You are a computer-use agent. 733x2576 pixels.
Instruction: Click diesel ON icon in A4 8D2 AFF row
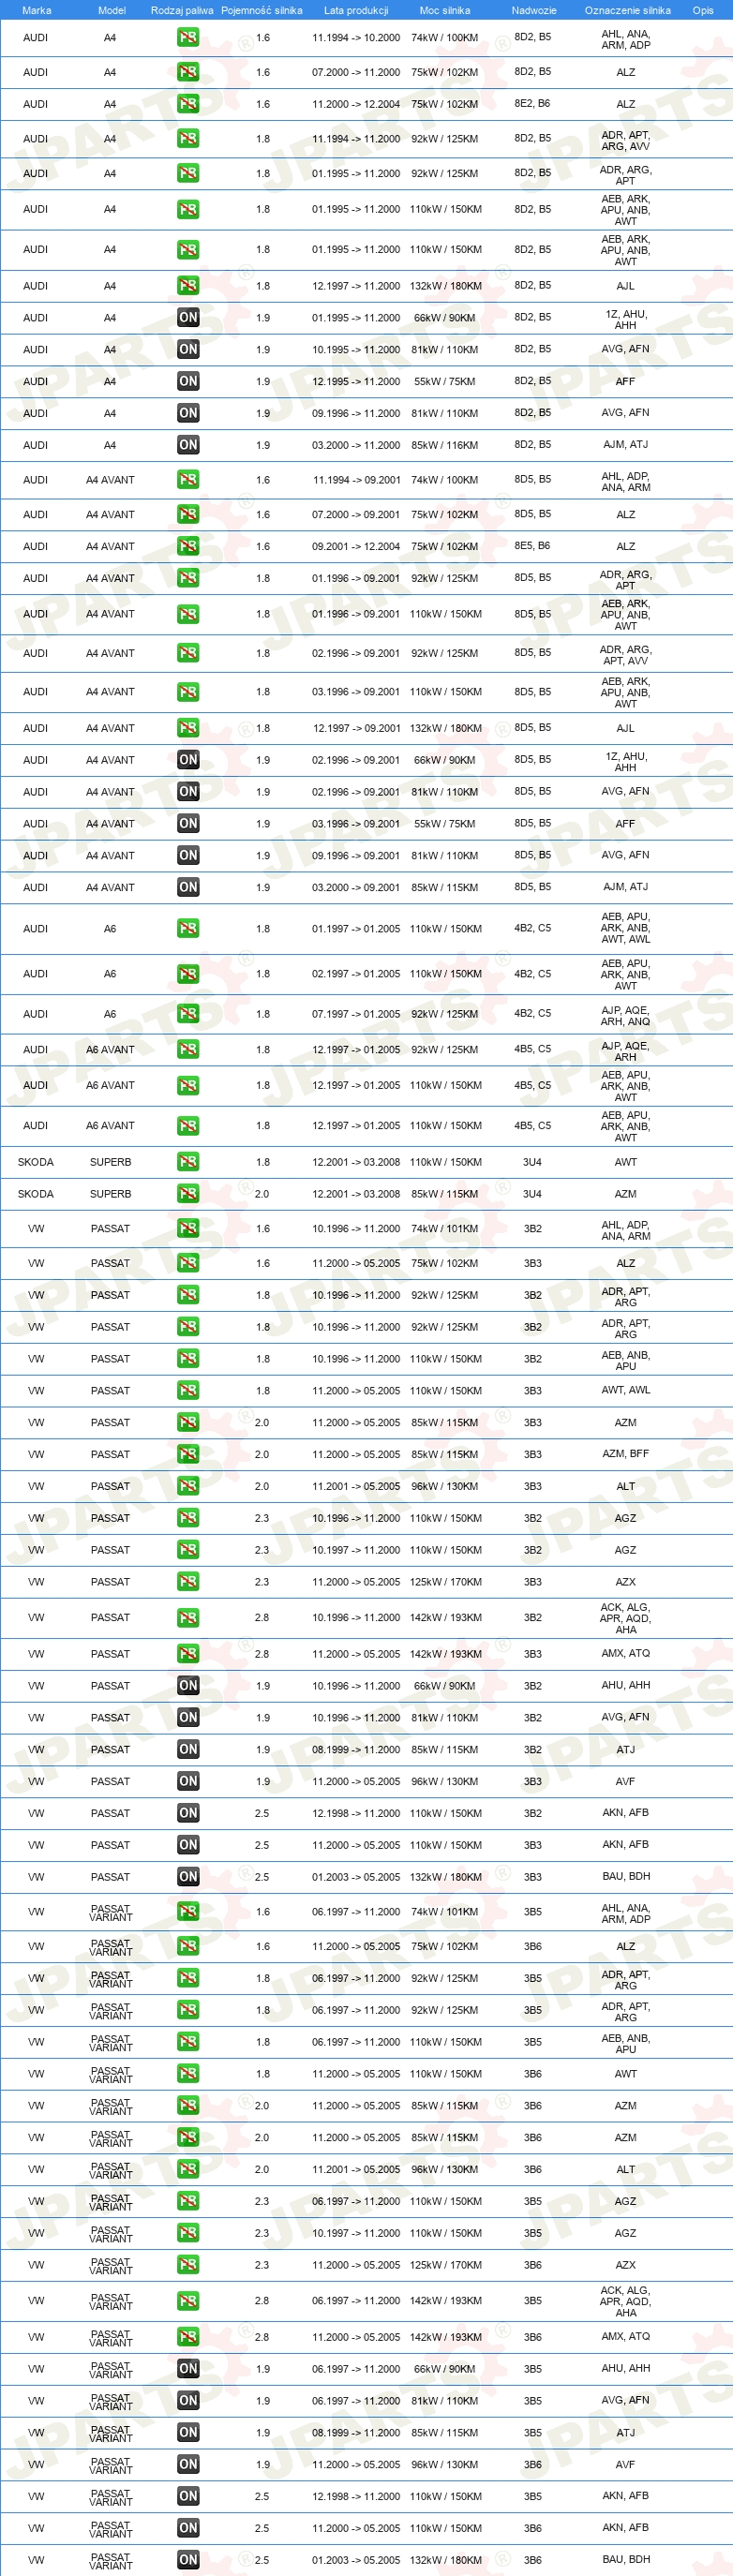[188, 381]
